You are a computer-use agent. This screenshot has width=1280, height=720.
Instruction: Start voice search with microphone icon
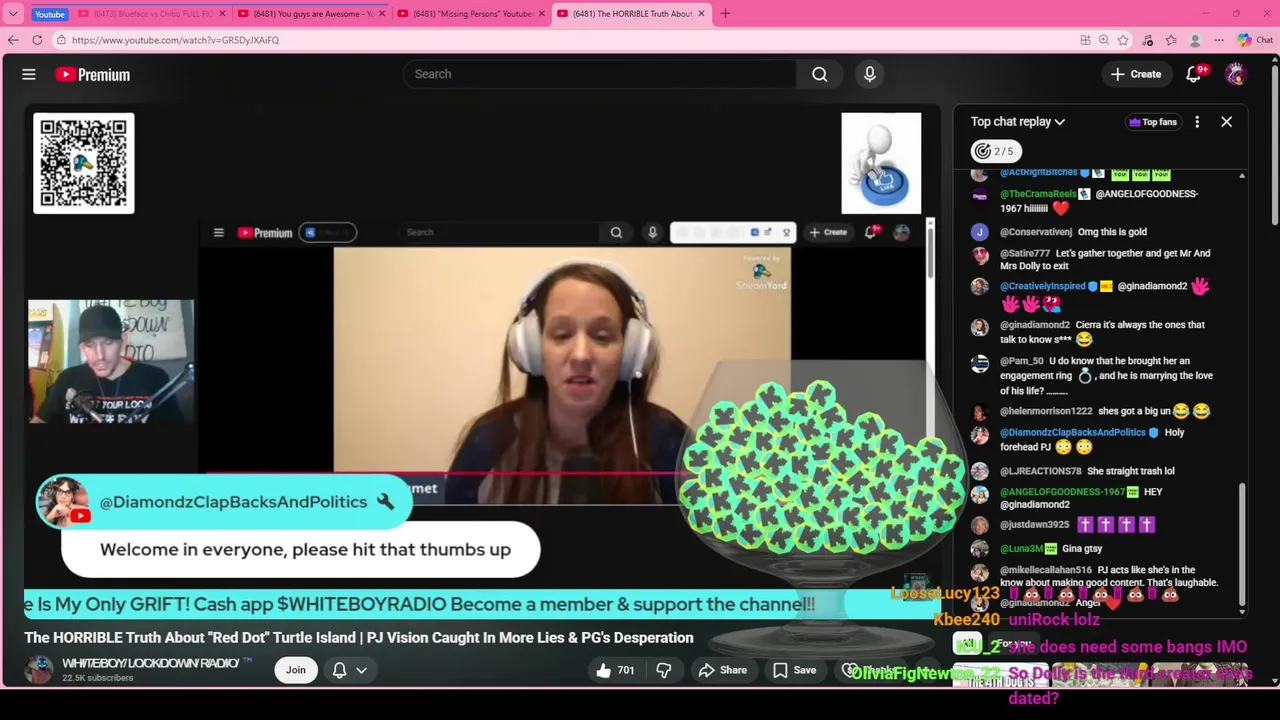coord(869,74)
